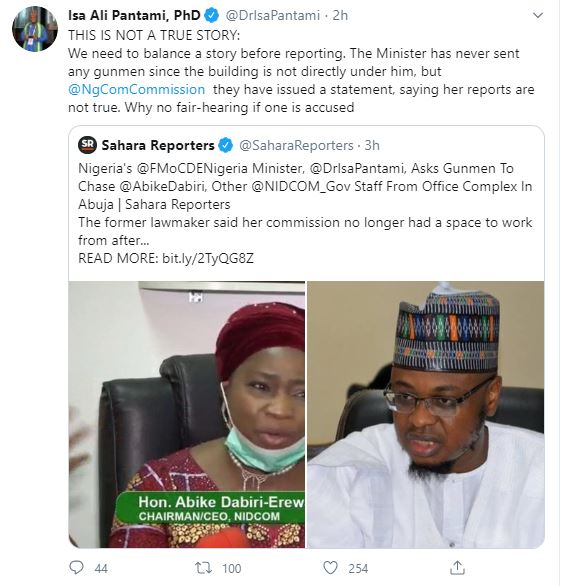View the photo of the man in patterned cap
The image size is (563, 586).
[425, 414]
